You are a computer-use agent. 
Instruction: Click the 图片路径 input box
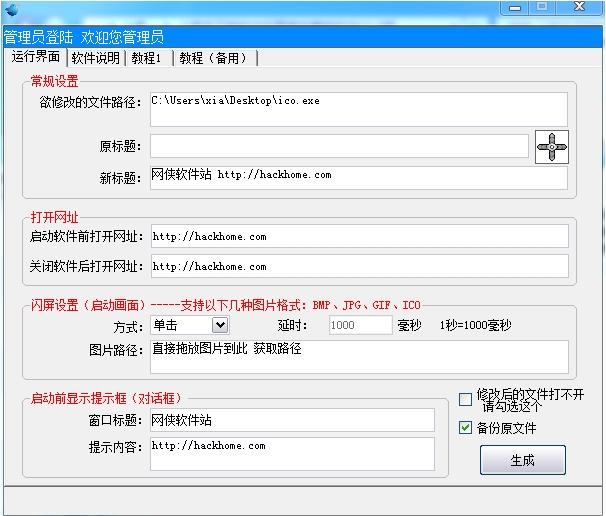358,357
